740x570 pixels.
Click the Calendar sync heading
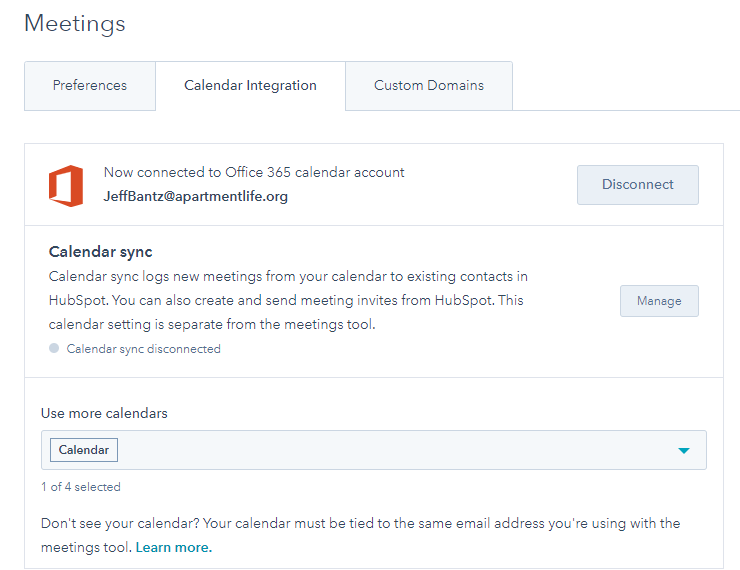101,252
